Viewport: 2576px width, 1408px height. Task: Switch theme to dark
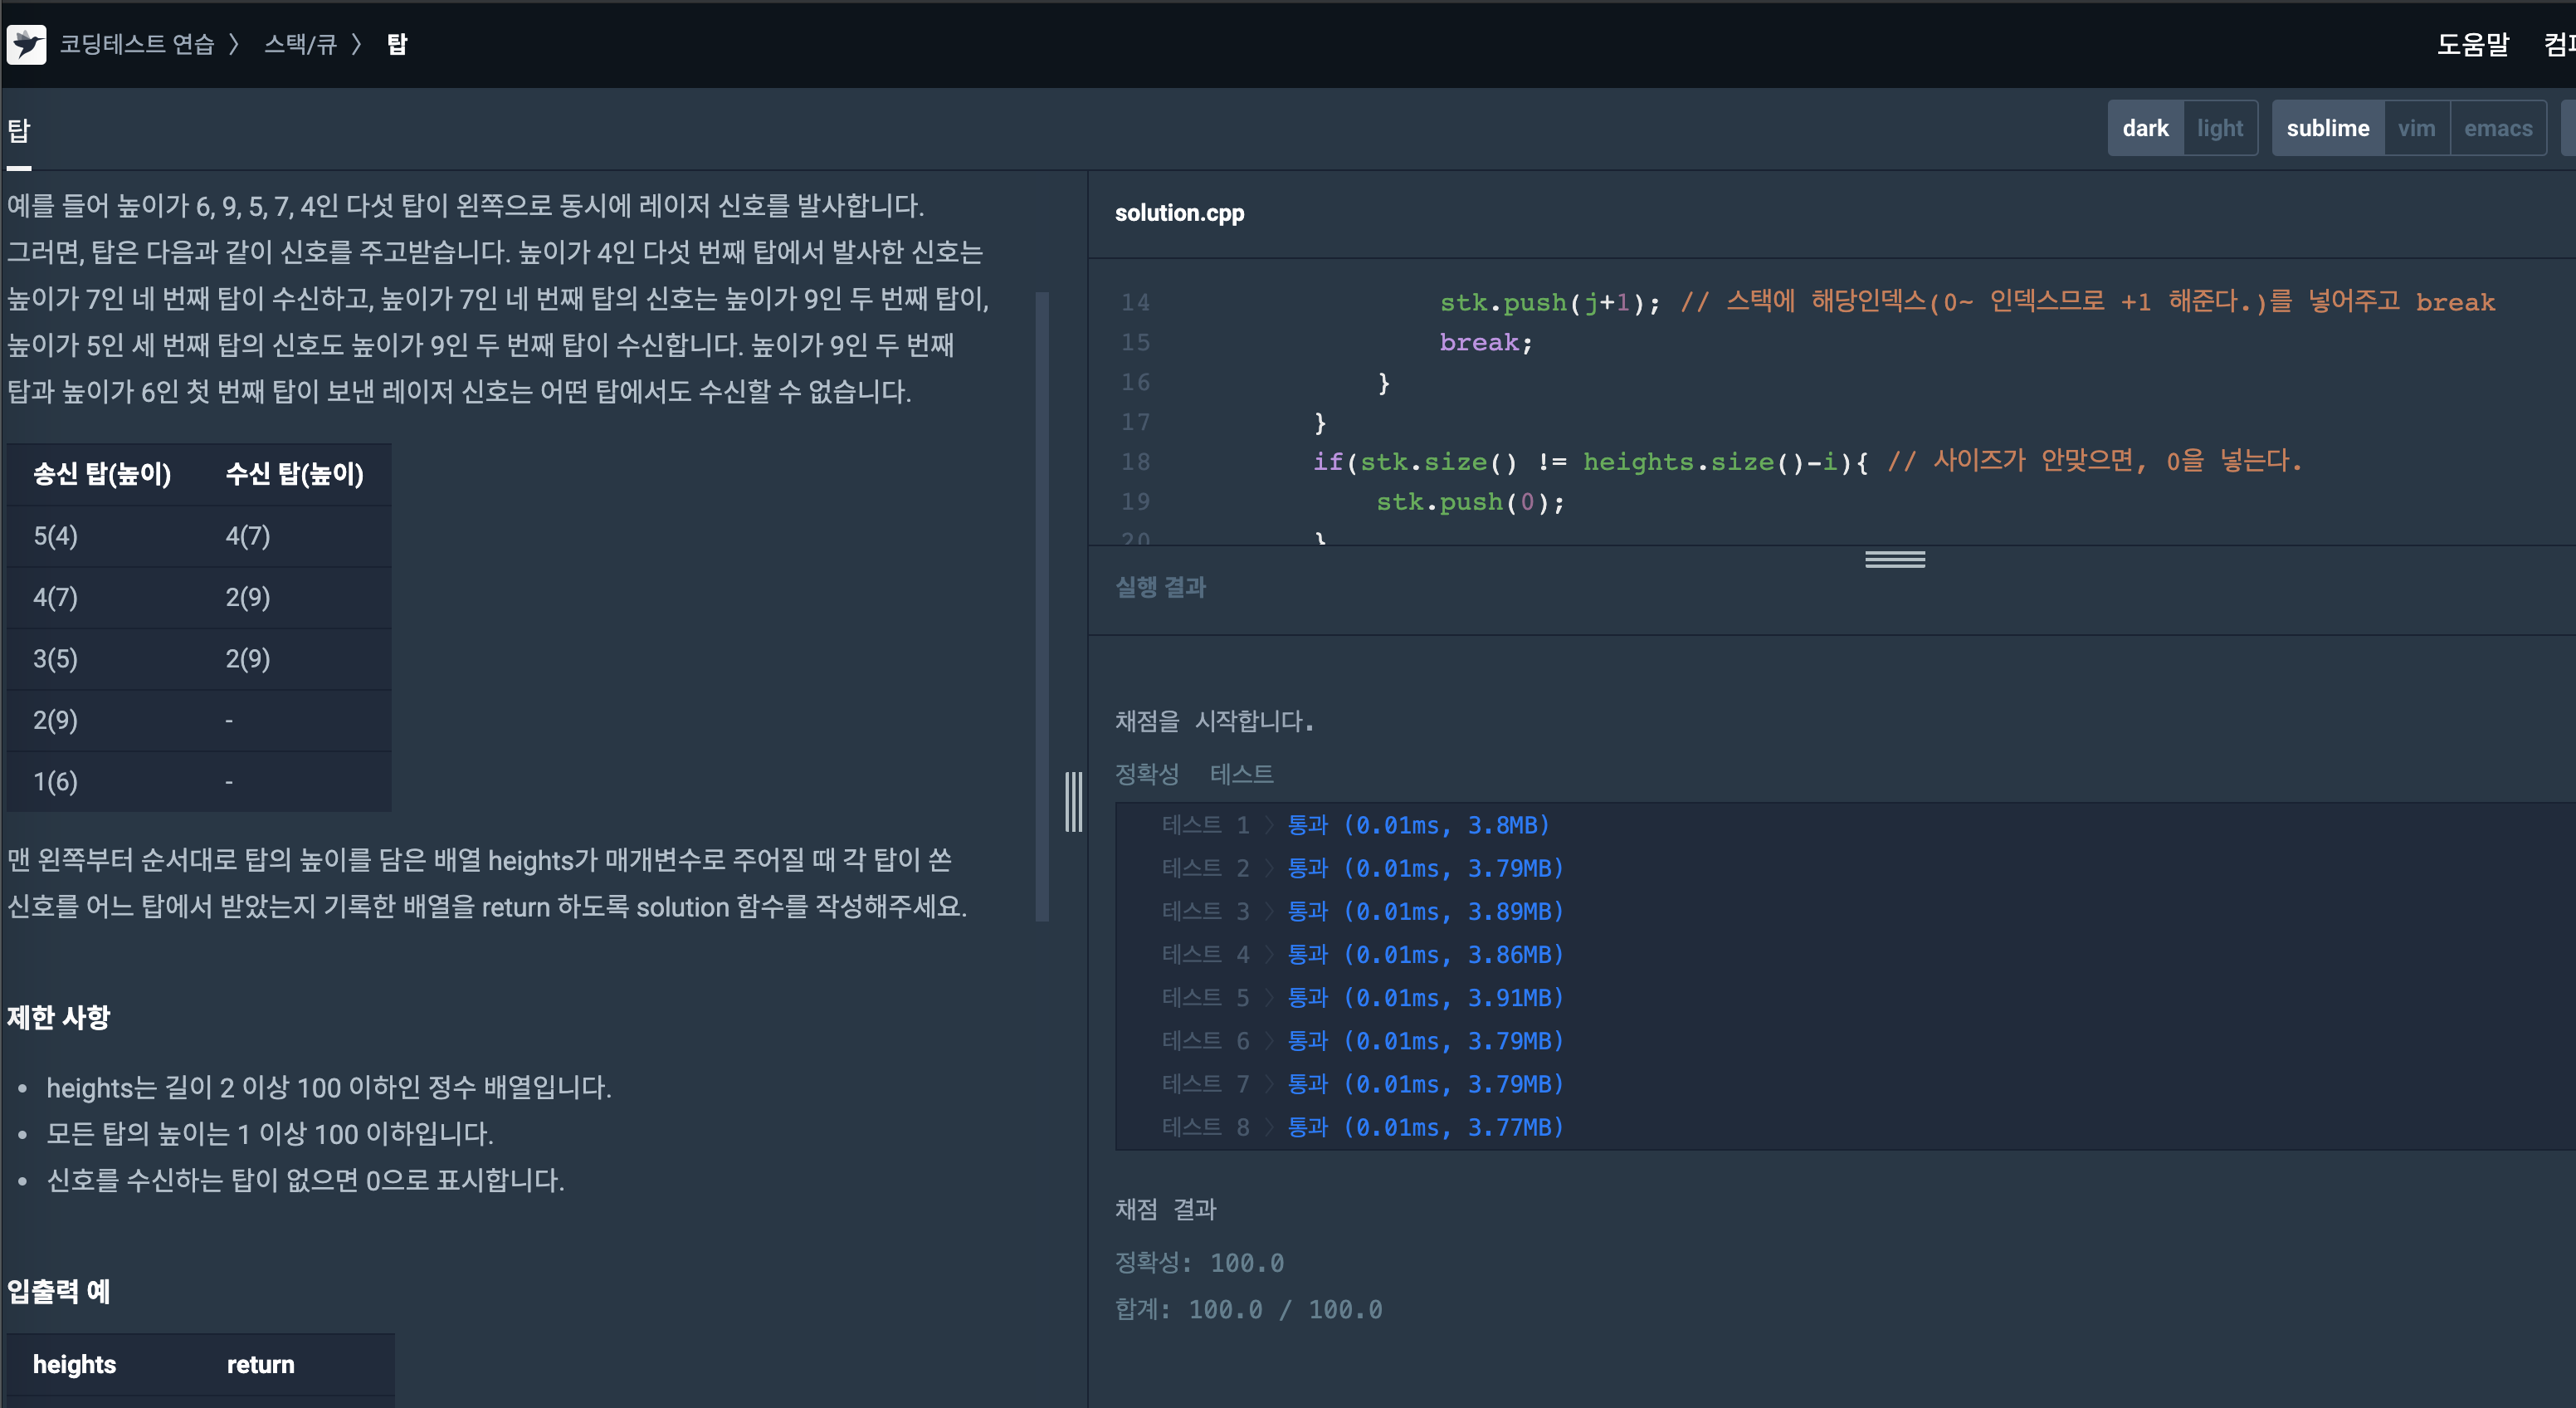click(2145, 128)
